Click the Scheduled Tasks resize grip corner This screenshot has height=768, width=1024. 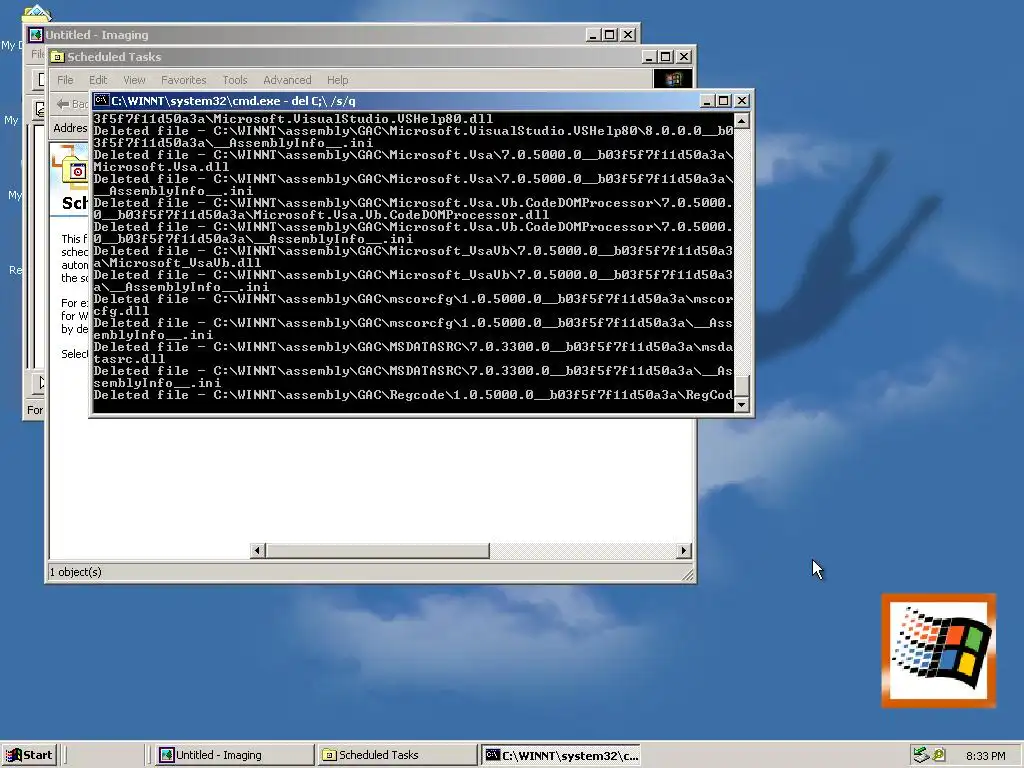pos(688,575)
